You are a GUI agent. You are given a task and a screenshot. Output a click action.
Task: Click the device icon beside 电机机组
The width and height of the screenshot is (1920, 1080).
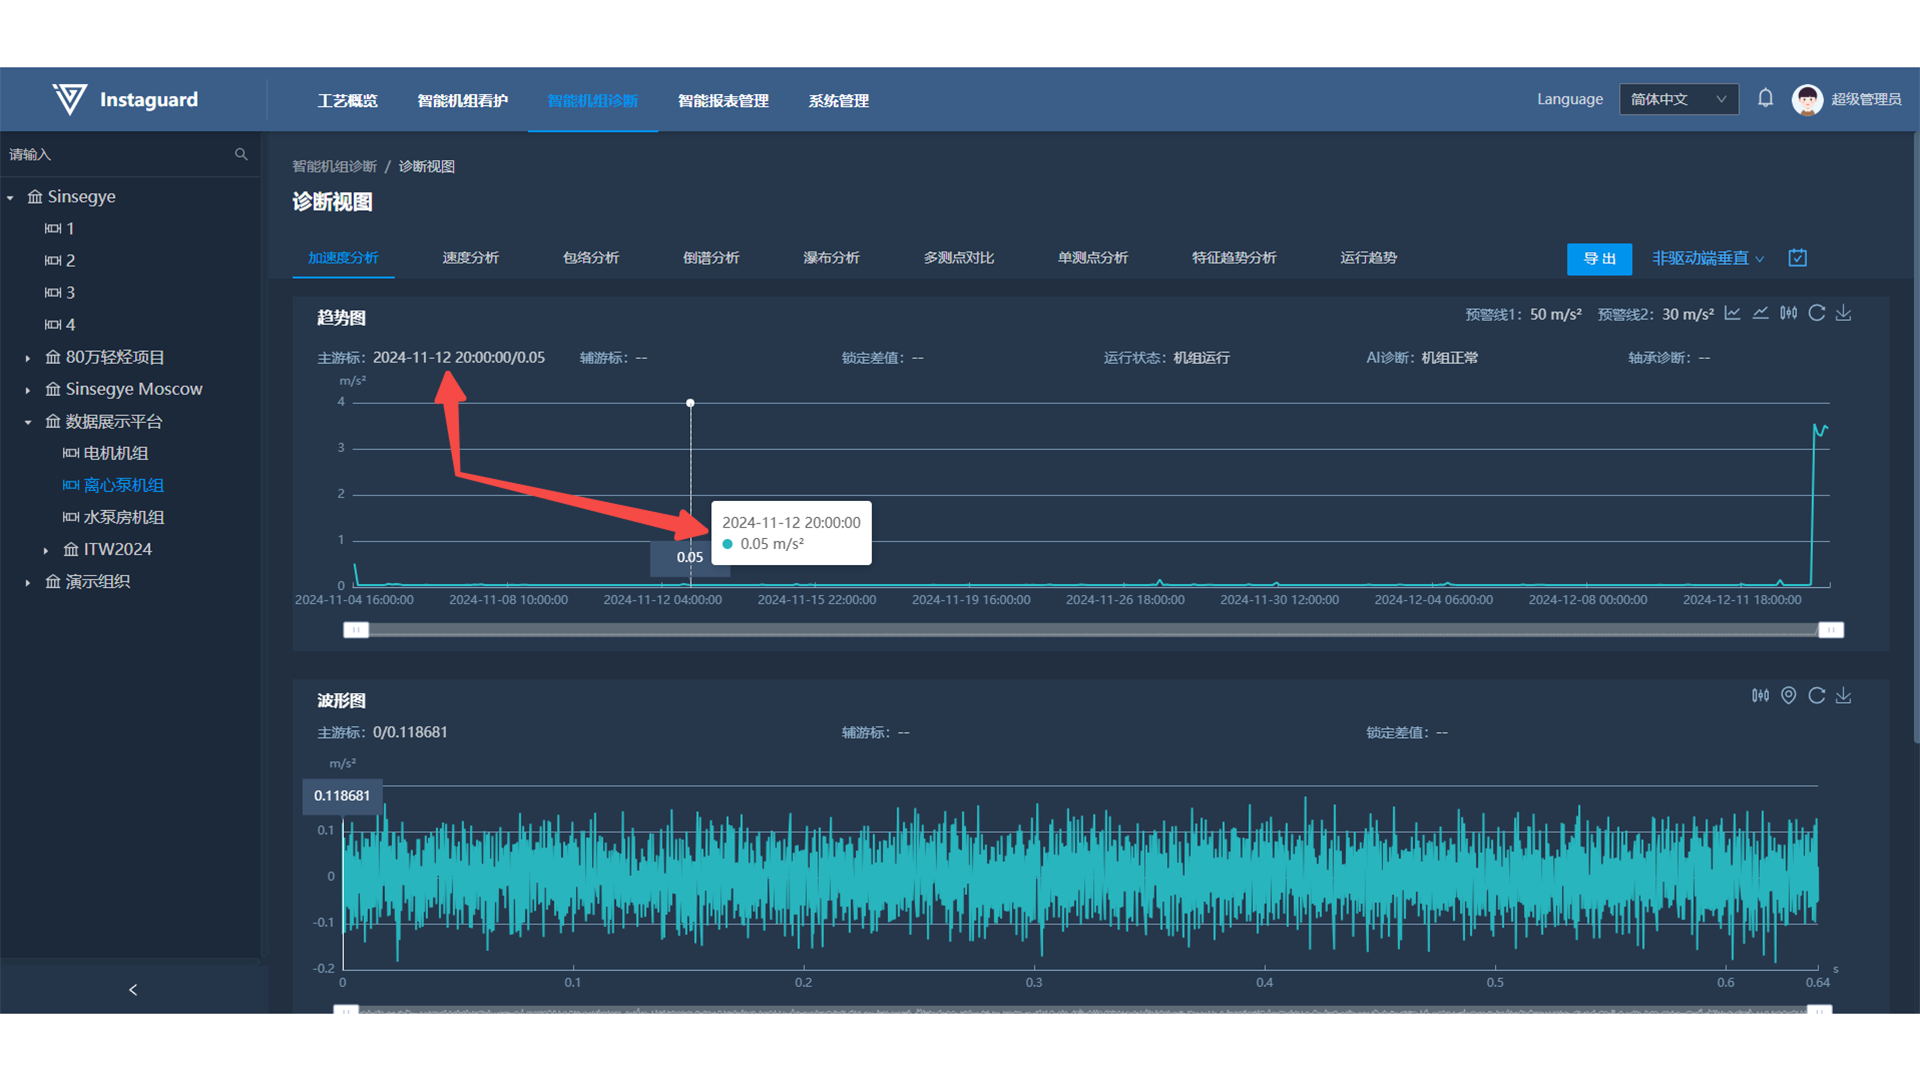coord(71,453)
